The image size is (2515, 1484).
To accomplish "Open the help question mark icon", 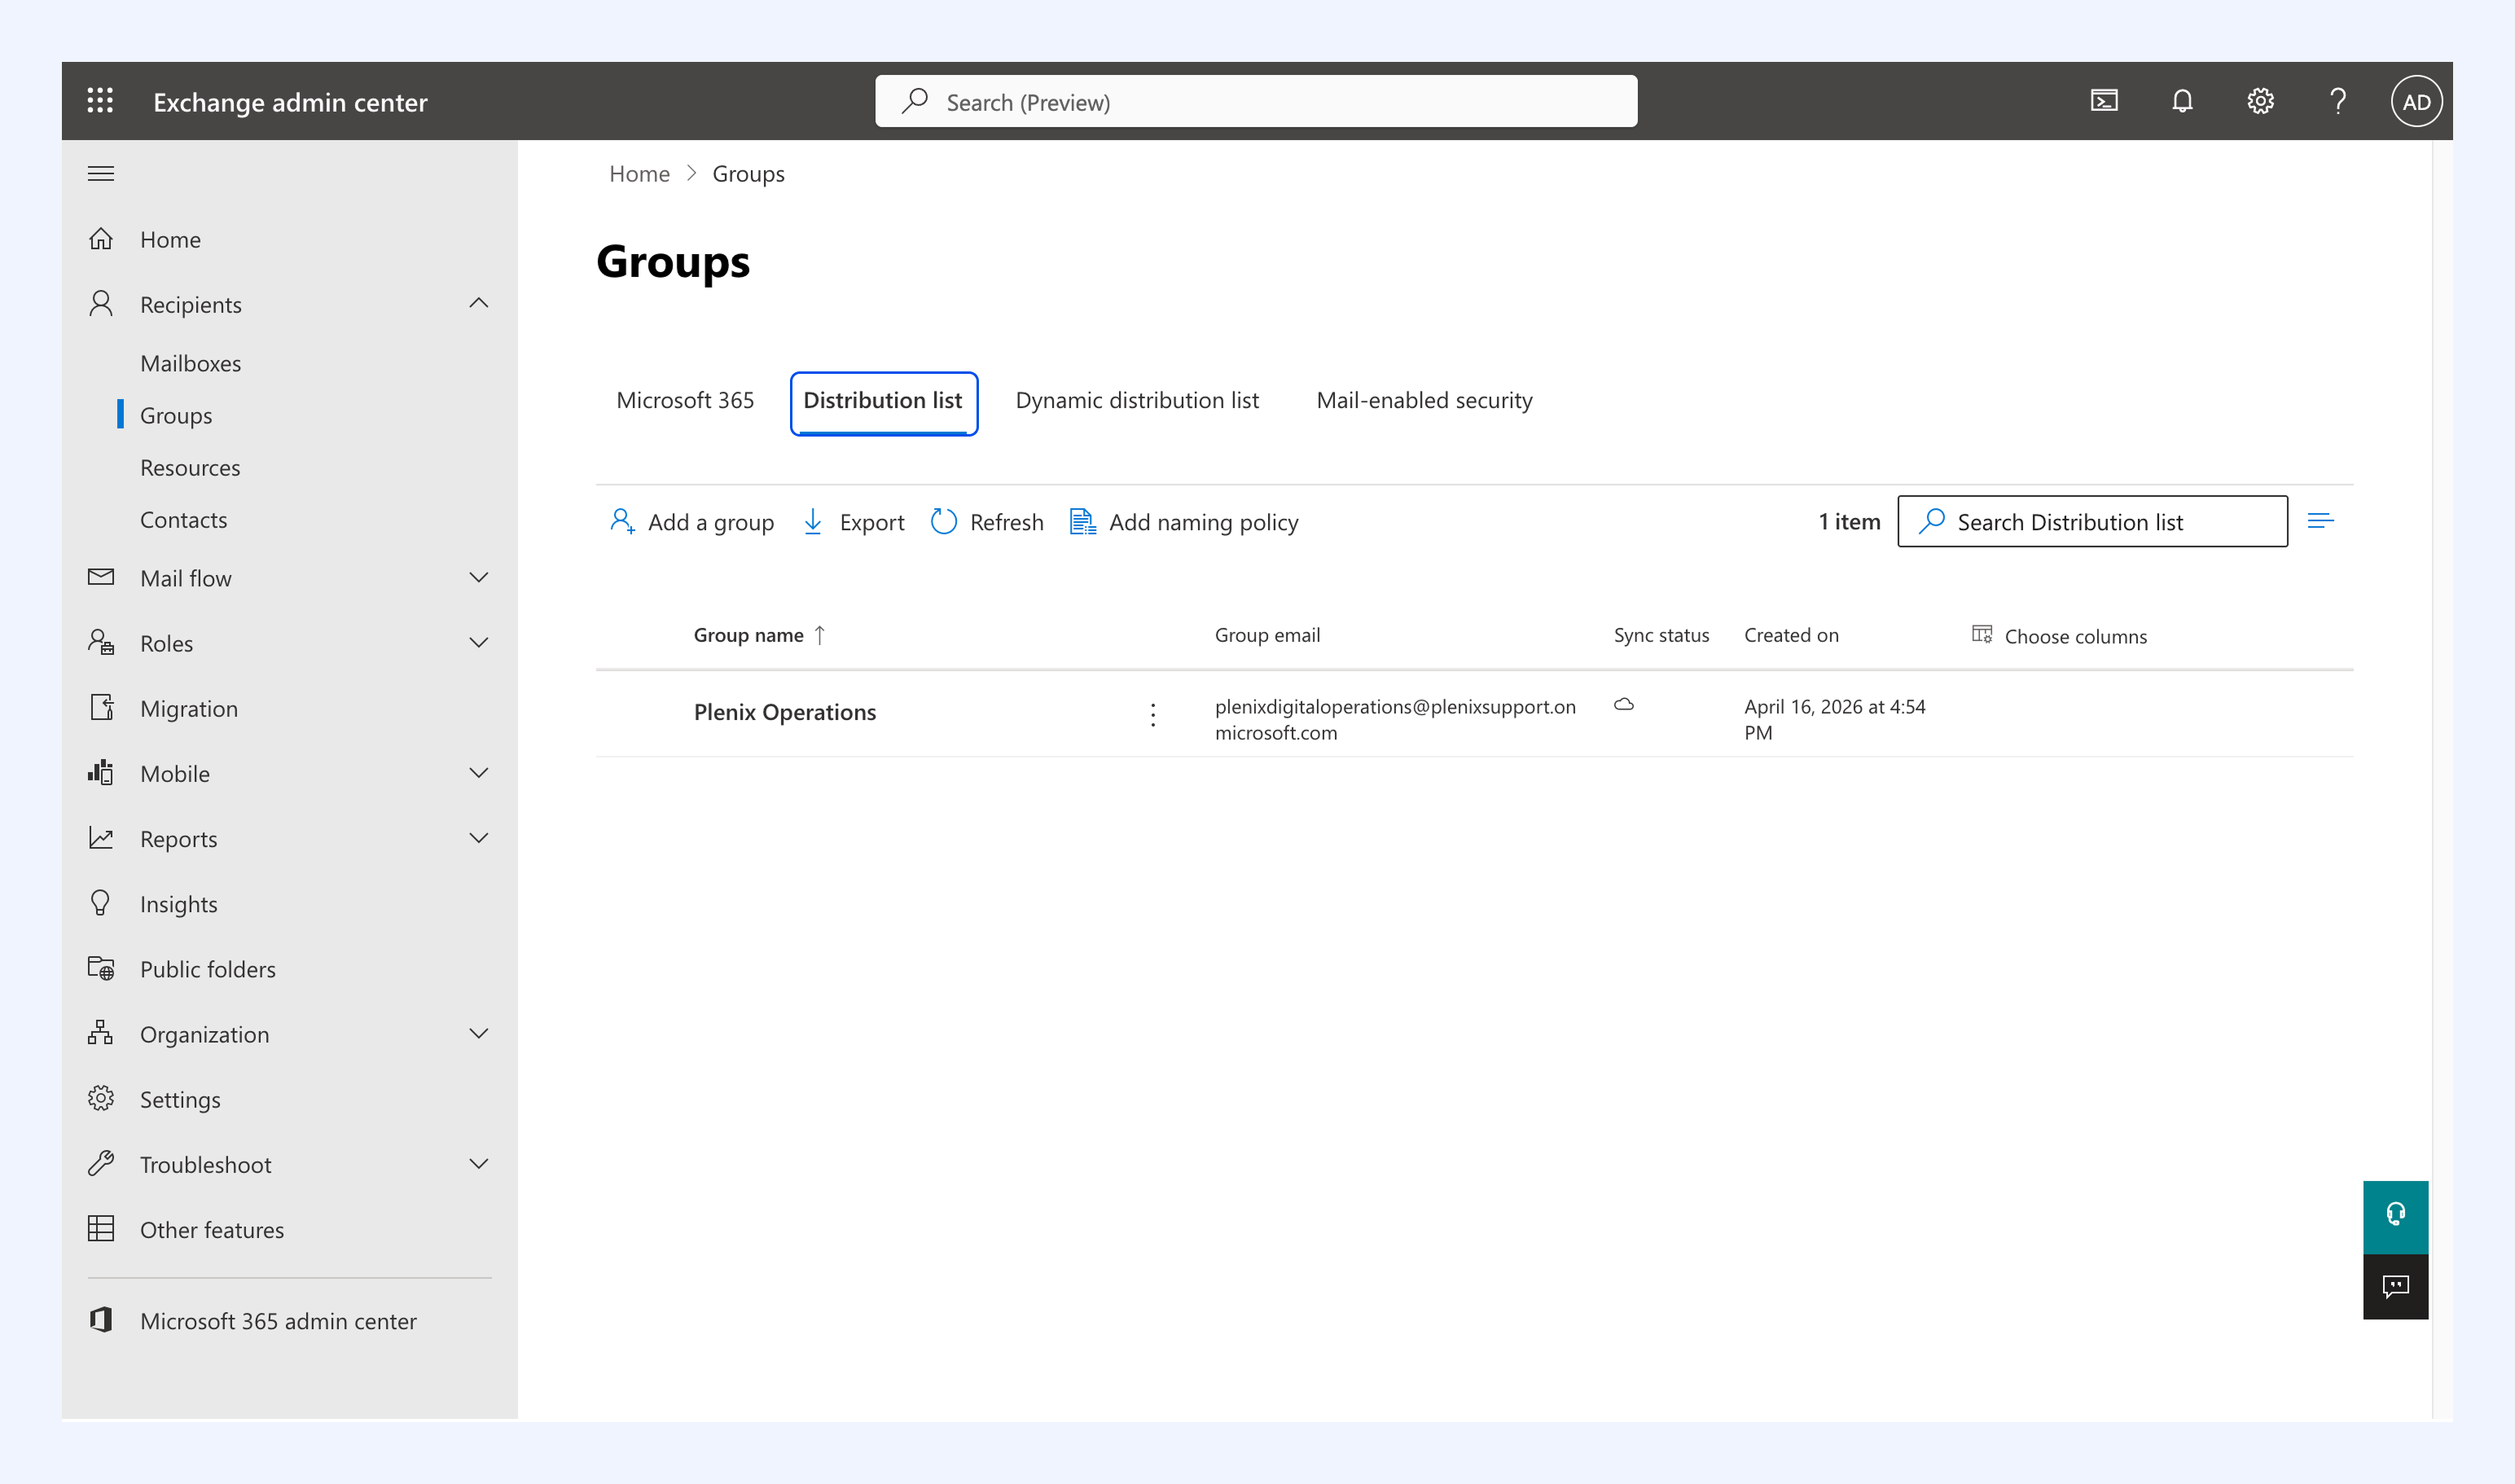I will click(x=2338, y=101).
